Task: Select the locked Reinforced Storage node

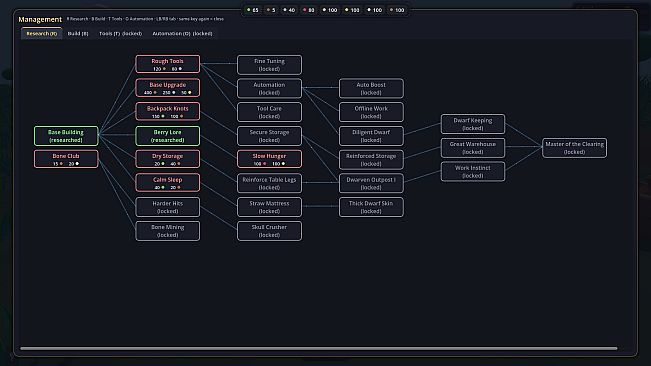Action: (x=371, y=160)
